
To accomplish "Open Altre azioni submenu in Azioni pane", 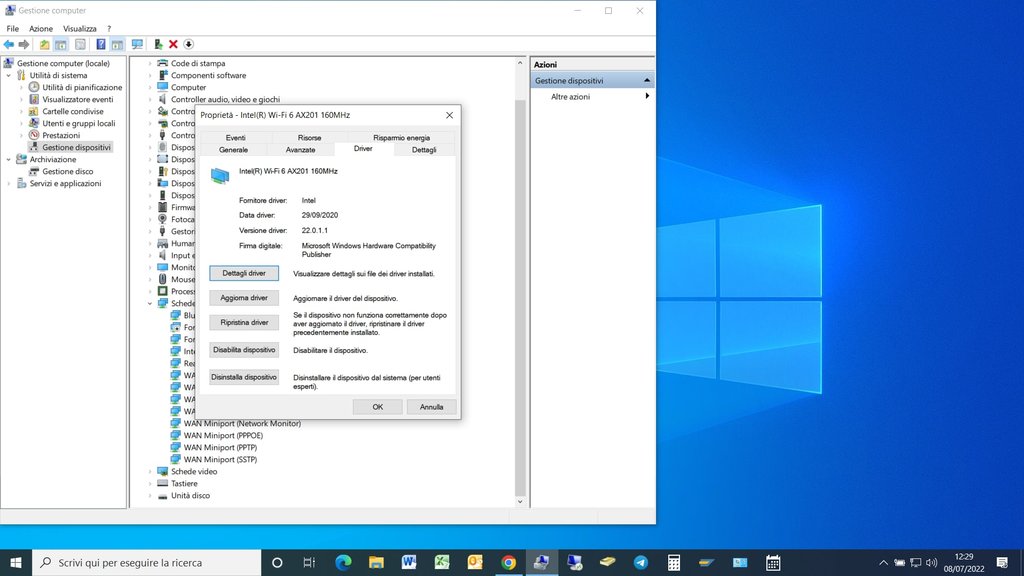I will tap(592, 97).
